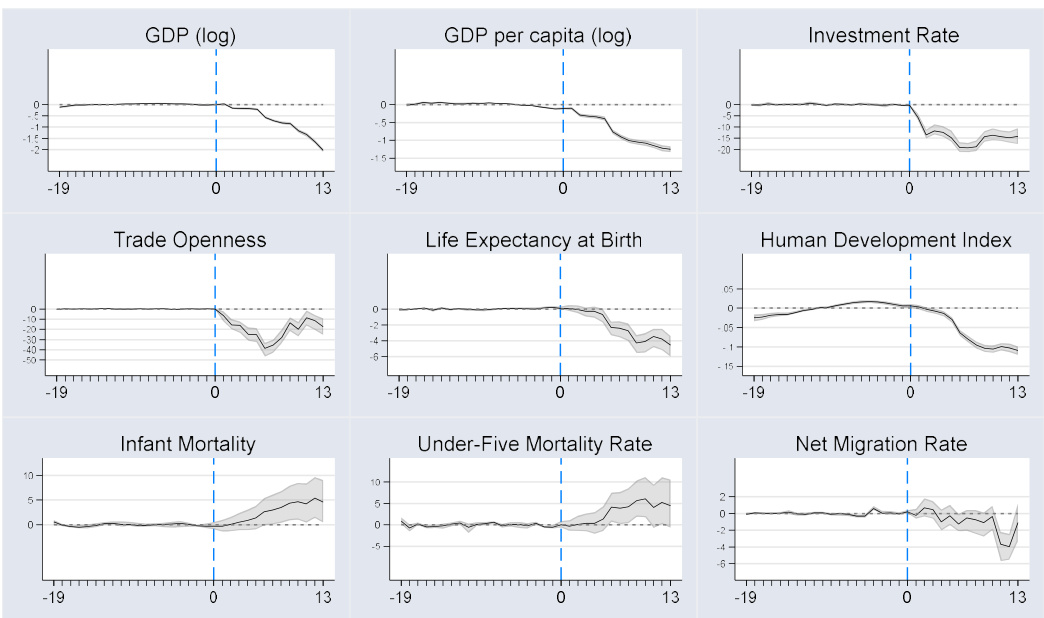
Task: Click the '-19' x-axis label under GDP (log)
Action: coord(59,190)
